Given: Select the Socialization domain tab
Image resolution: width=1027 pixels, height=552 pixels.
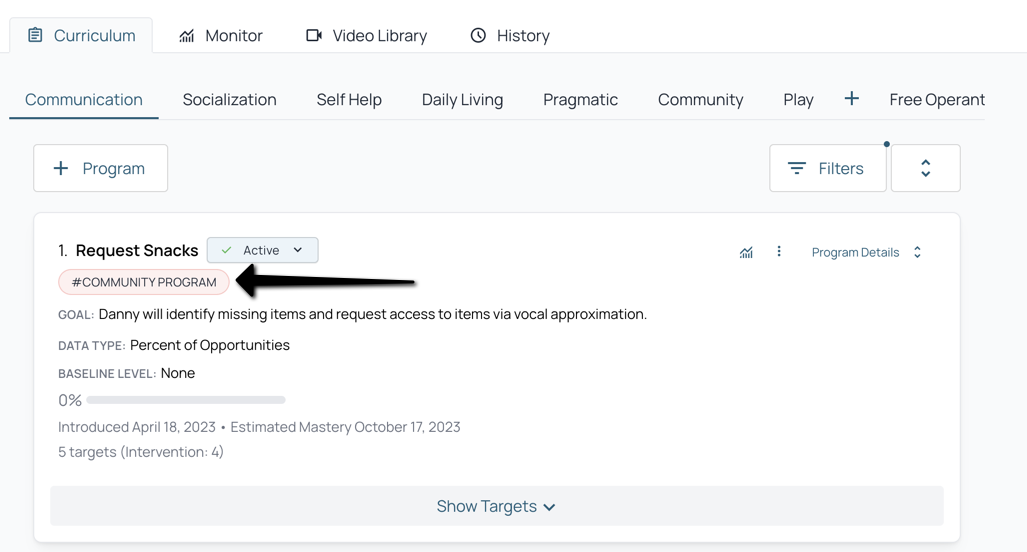Looking at the screenshot, I should pos(229,100).
